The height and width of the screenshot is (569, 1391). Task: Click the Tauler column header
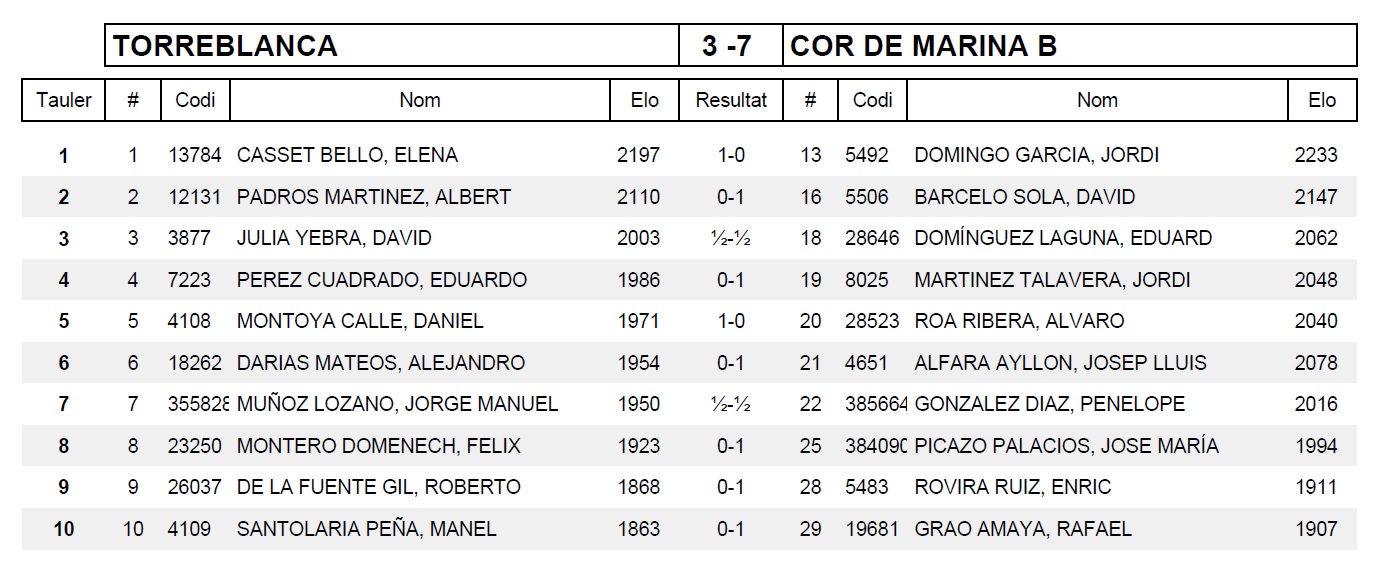pos(64,100)
